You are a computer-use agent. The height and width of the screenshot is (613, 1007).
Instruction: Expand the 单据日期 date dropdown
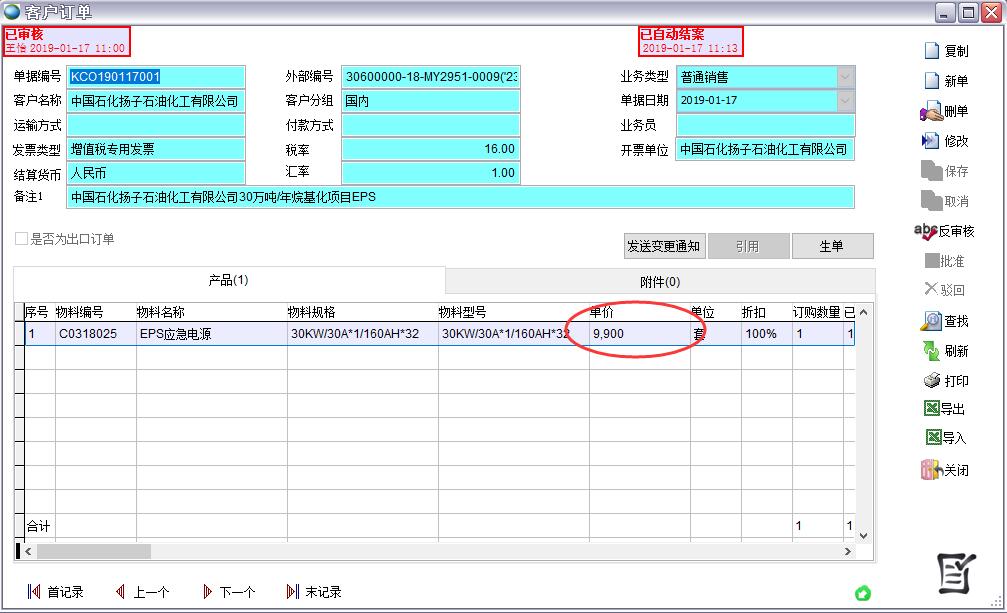(844, 102)
